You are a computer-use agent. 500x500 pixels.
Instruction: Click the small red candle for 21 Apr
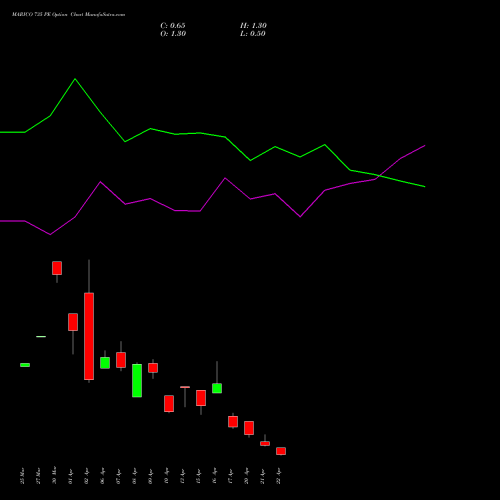pyautogui.click(x=265, y=443)
